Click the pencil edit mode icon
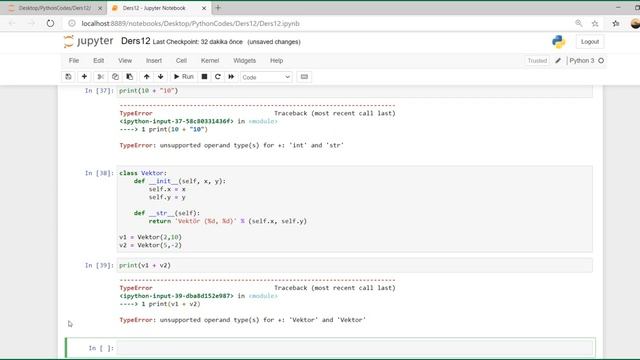This screenshot has width=640, height=360. (558, 60)
